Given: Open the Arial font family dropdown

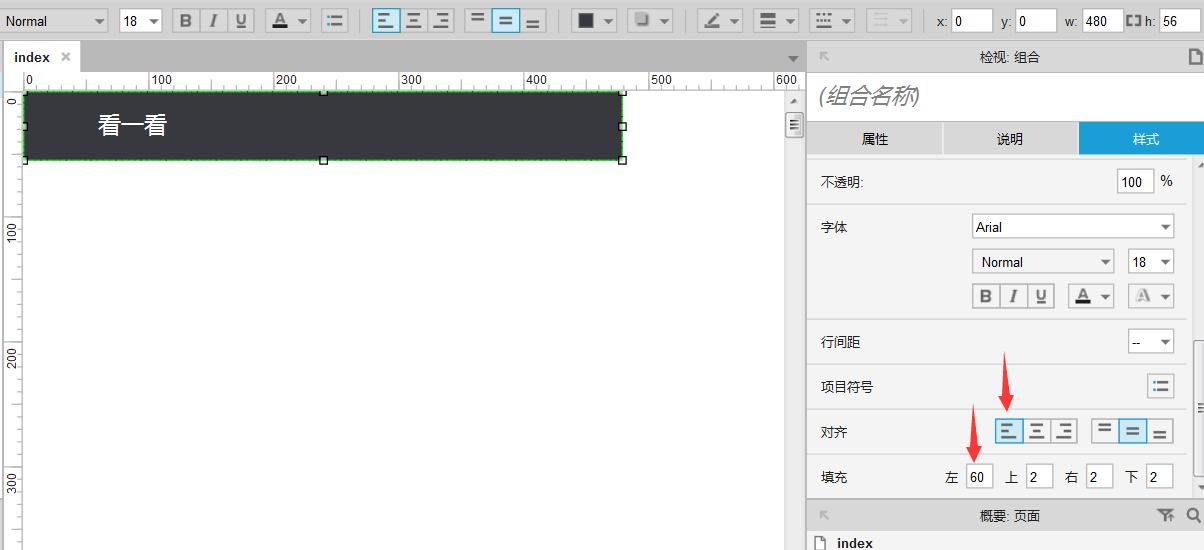Looking at the screenshot, I should click(x=1073, y=227).
